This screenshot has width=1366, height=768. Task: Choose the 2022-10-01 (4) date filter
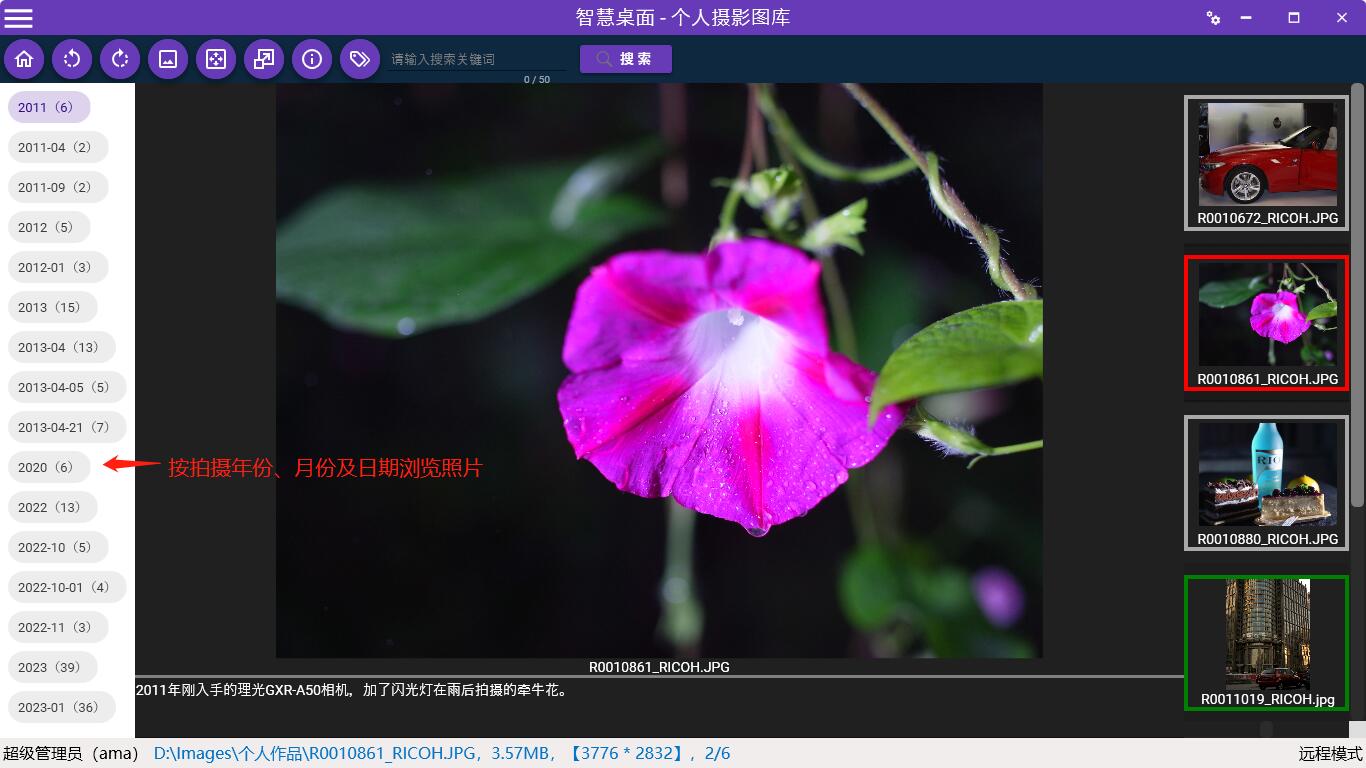point(66,587)
